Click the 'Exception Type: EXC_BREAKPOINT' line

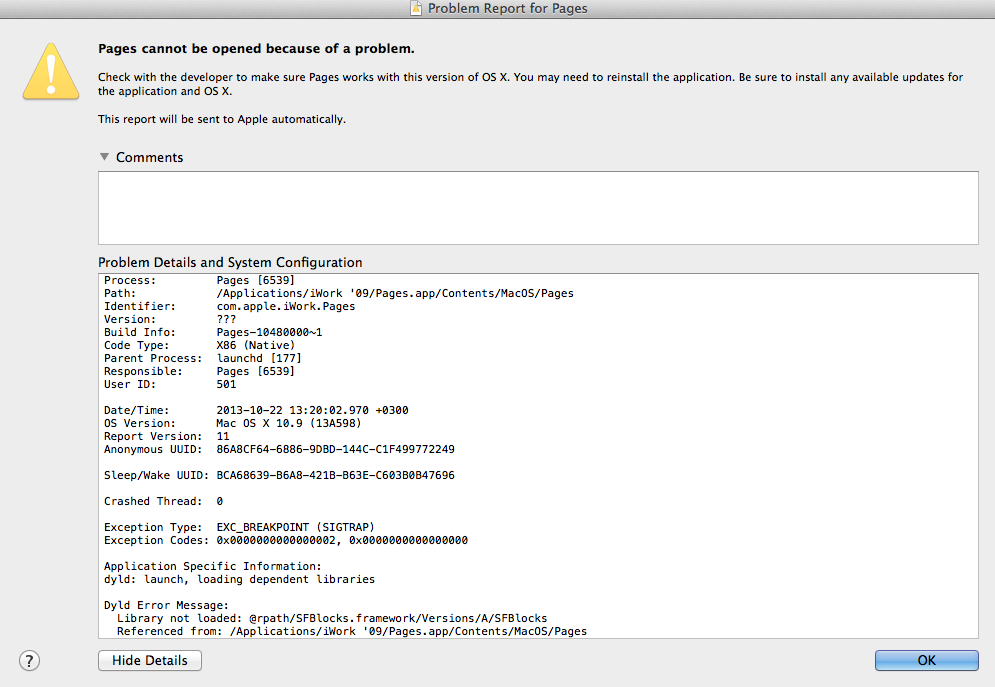239,527
